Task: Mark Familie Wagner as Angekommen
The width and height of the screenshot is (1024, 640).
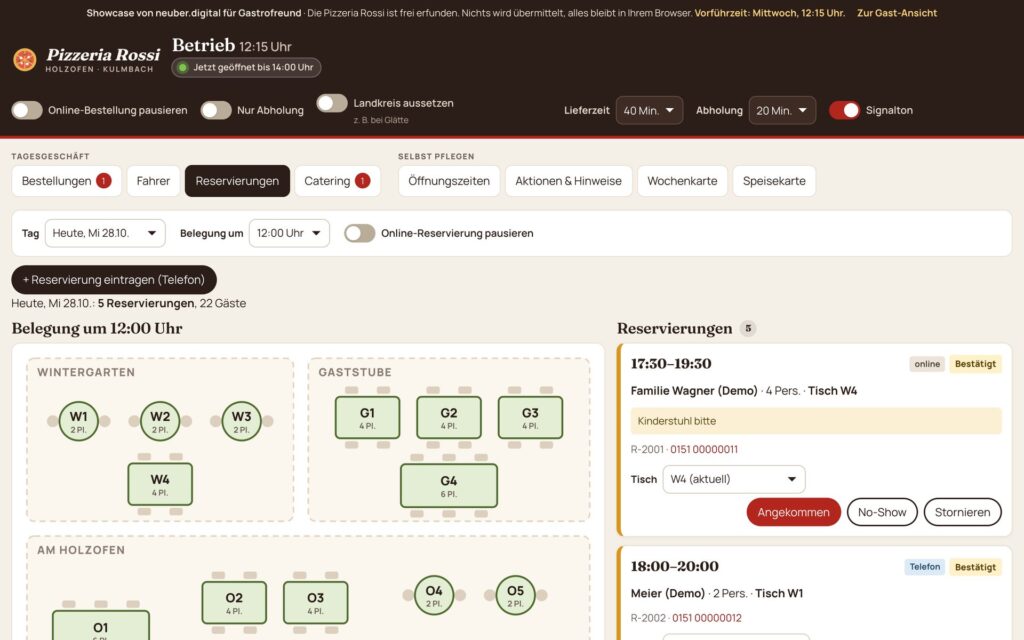Action: (793, 512)
